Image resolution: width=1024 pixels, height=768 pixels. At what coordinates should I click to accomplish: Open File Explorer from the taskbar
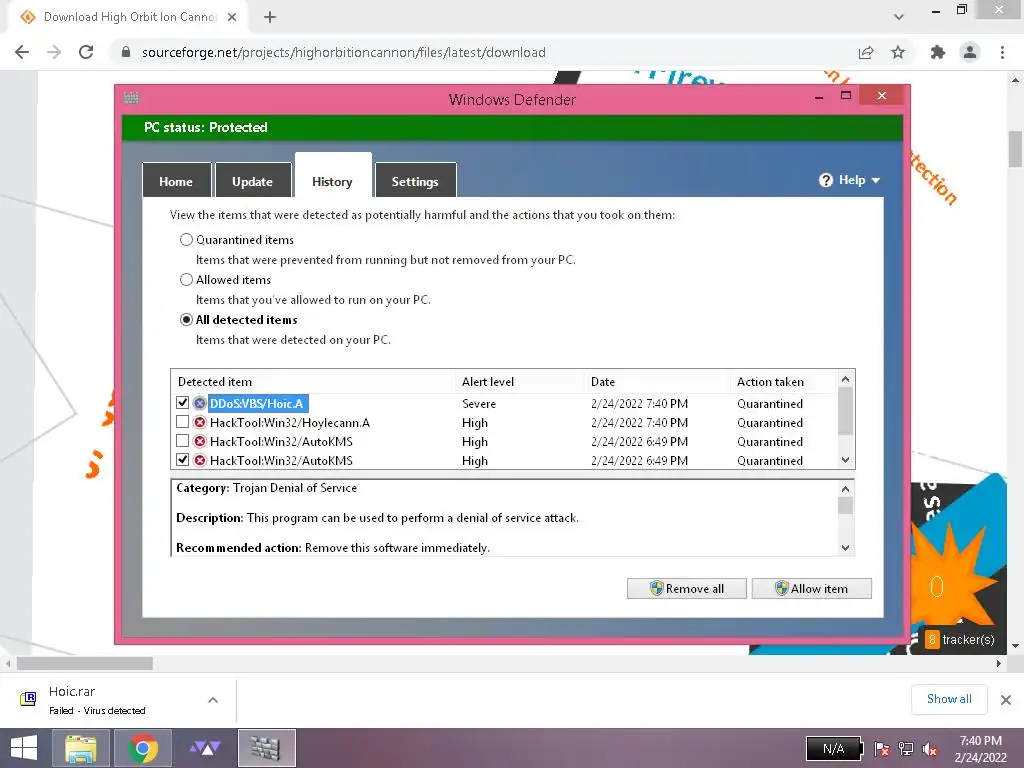tap(81, 748)
